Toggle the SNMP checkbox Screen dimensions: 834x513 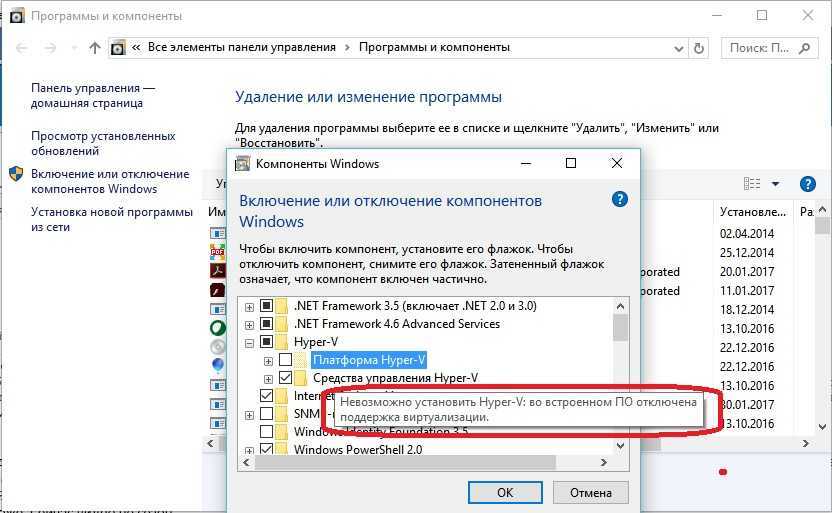pyautogui.click(x=266, y=413)
